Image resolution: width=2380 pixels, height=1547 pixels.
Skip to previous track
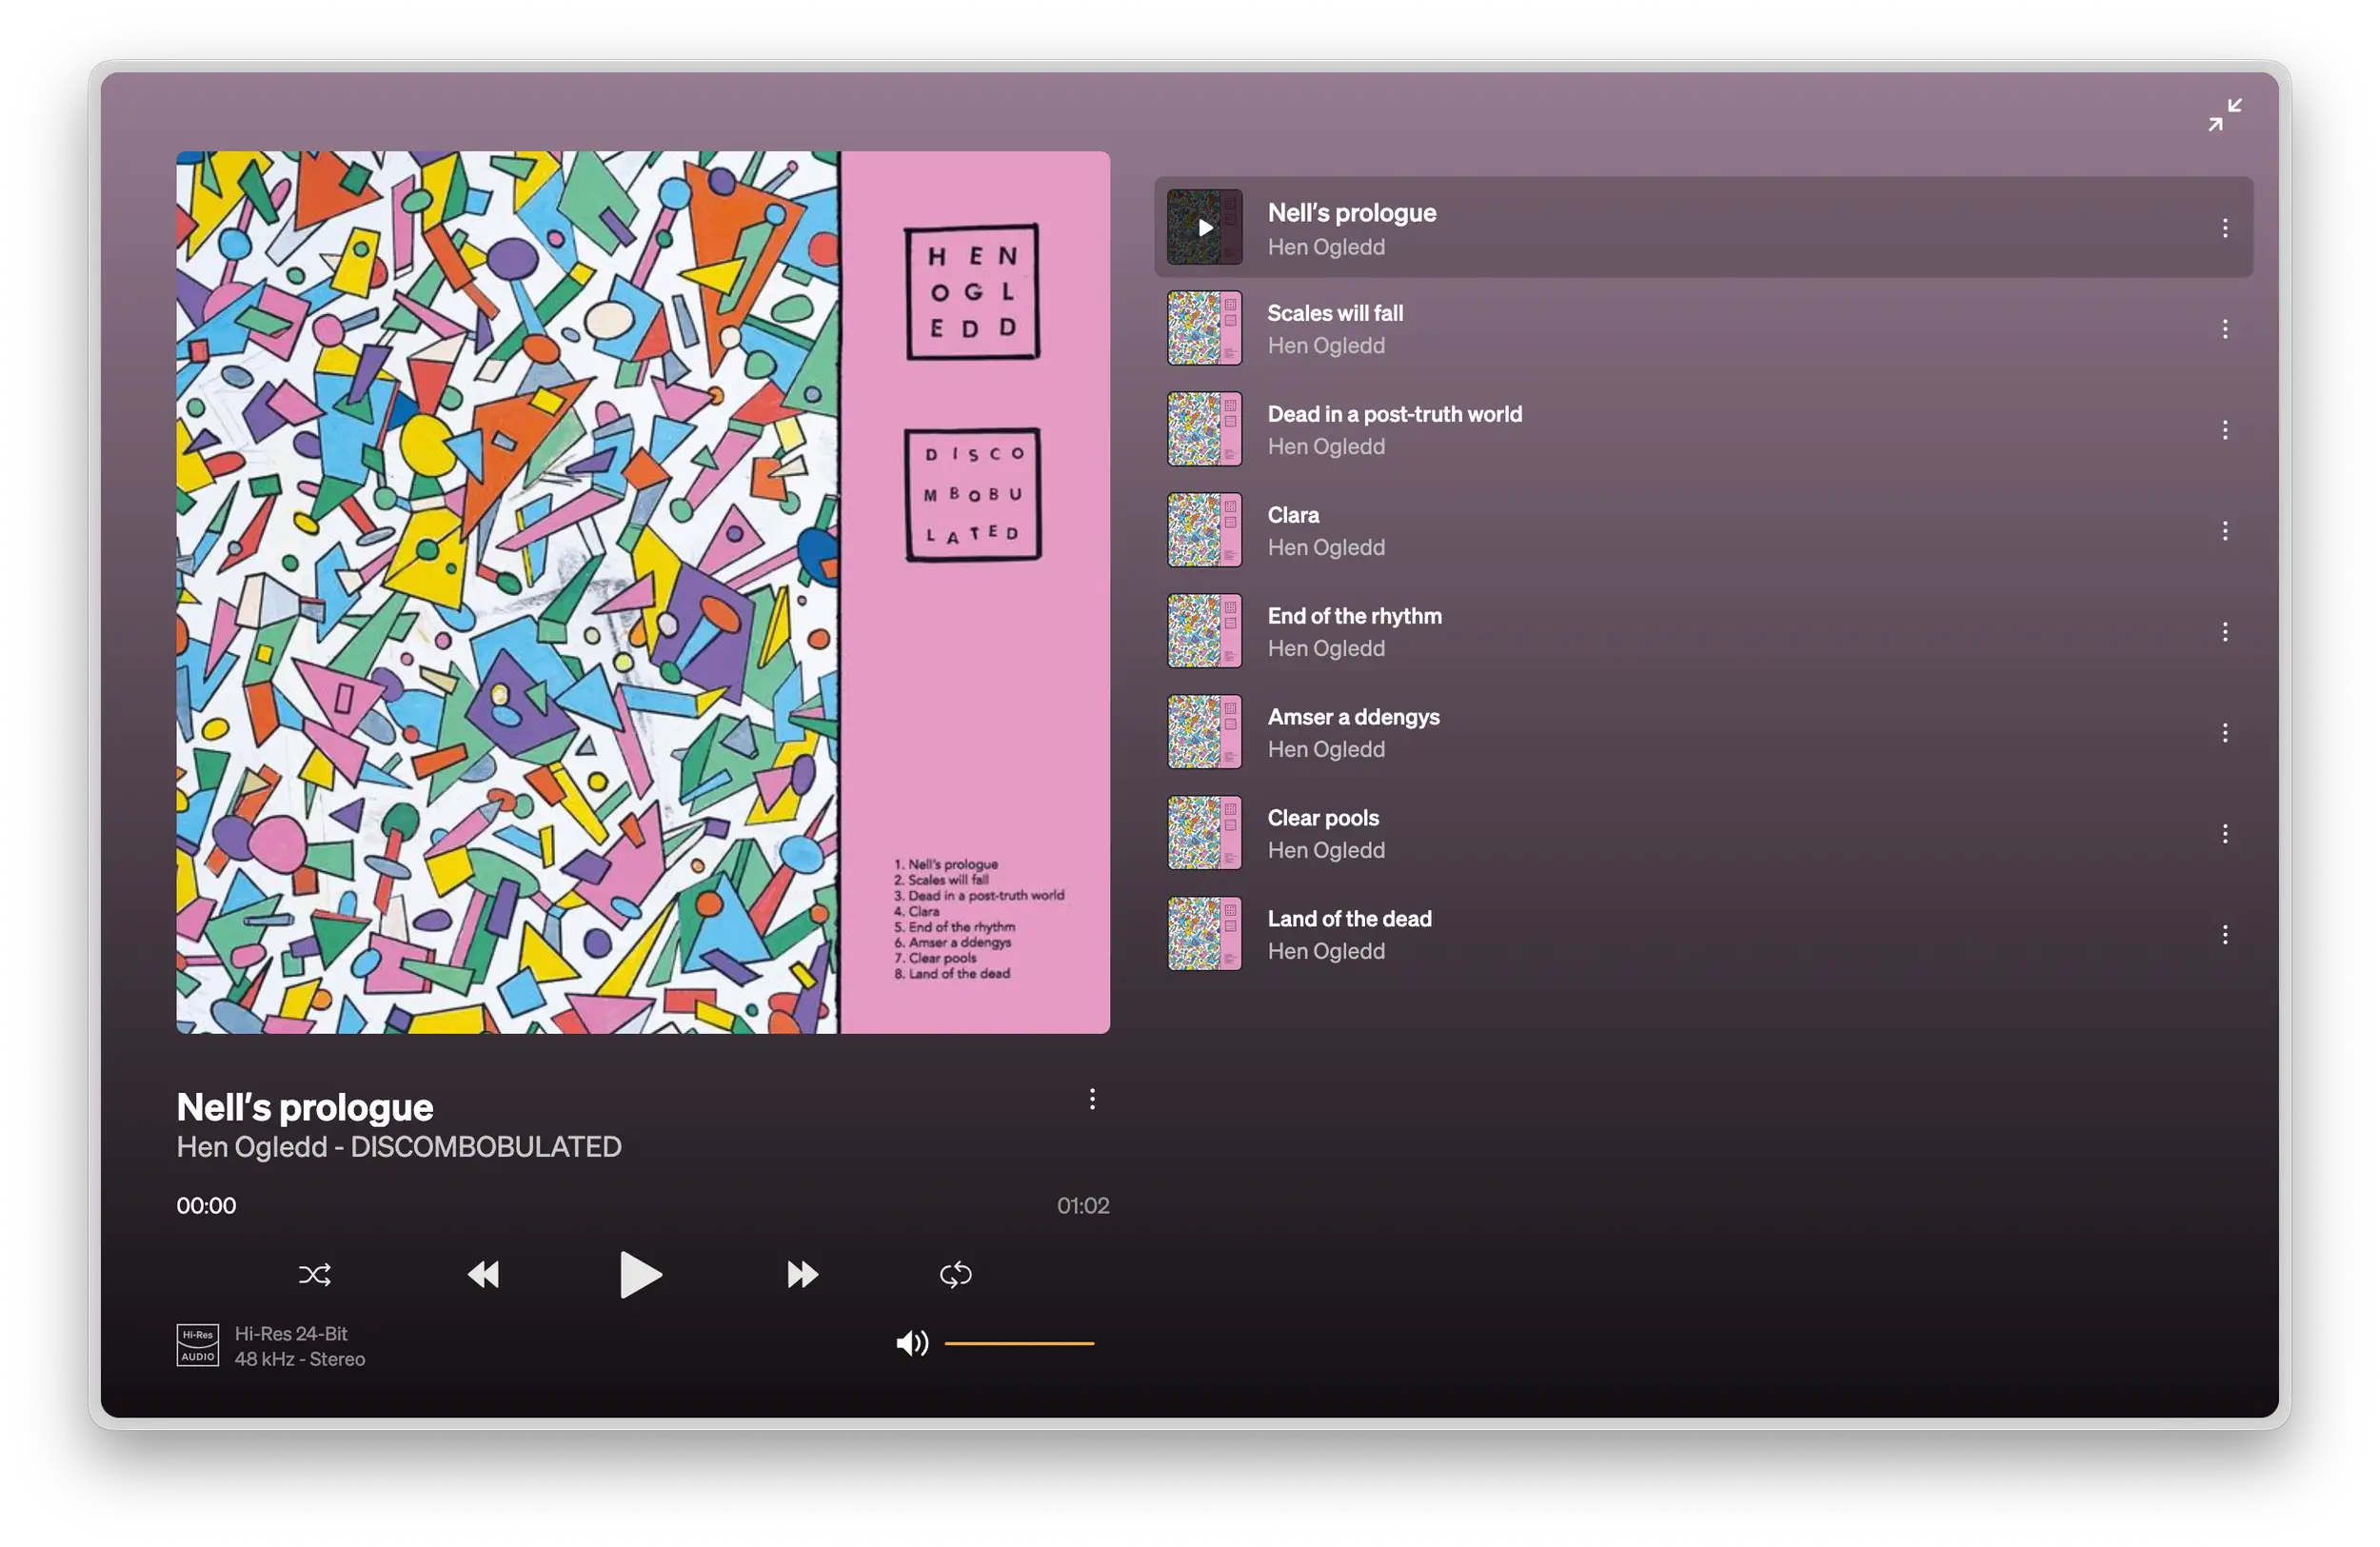(484, 1274)
